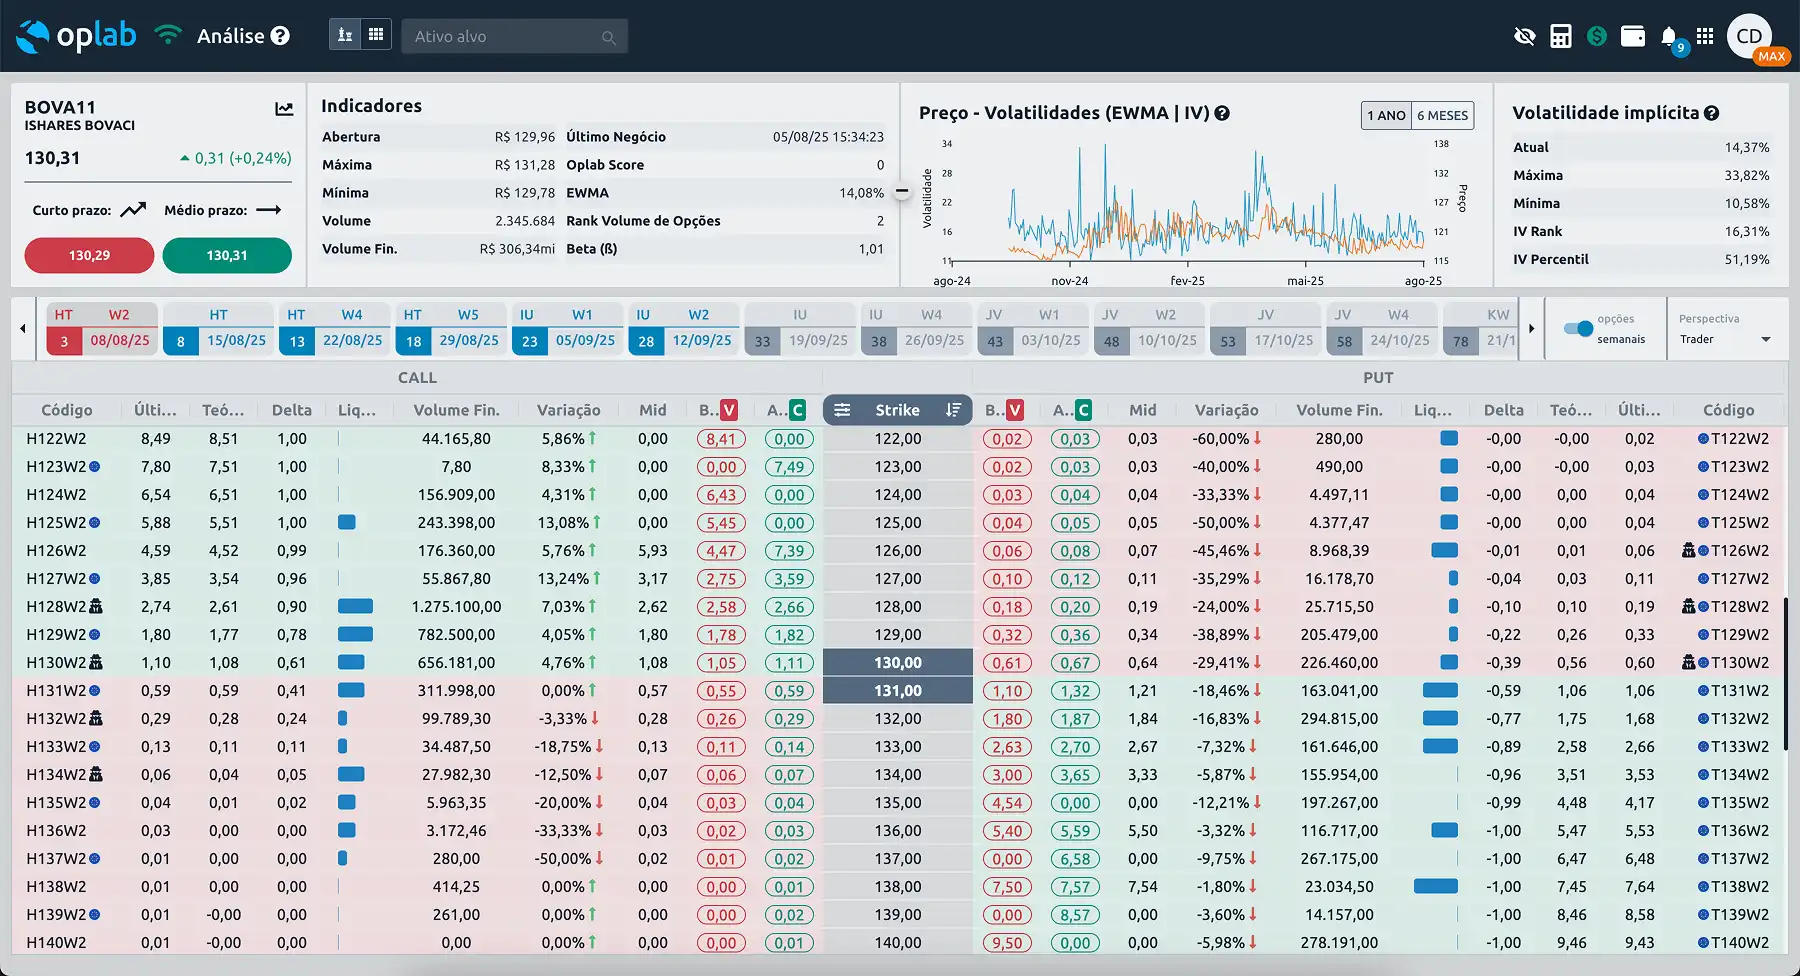The image size is (1800, 976).
Task: Open option code H128W2
Action: pyautogui.click(x=56, y=607)
